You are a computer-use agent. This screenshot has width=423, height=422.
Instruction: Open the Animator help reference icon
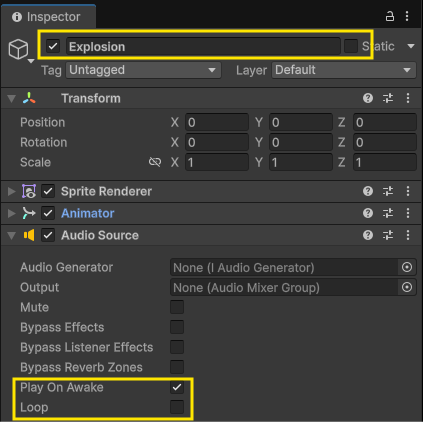click(368, 213)
